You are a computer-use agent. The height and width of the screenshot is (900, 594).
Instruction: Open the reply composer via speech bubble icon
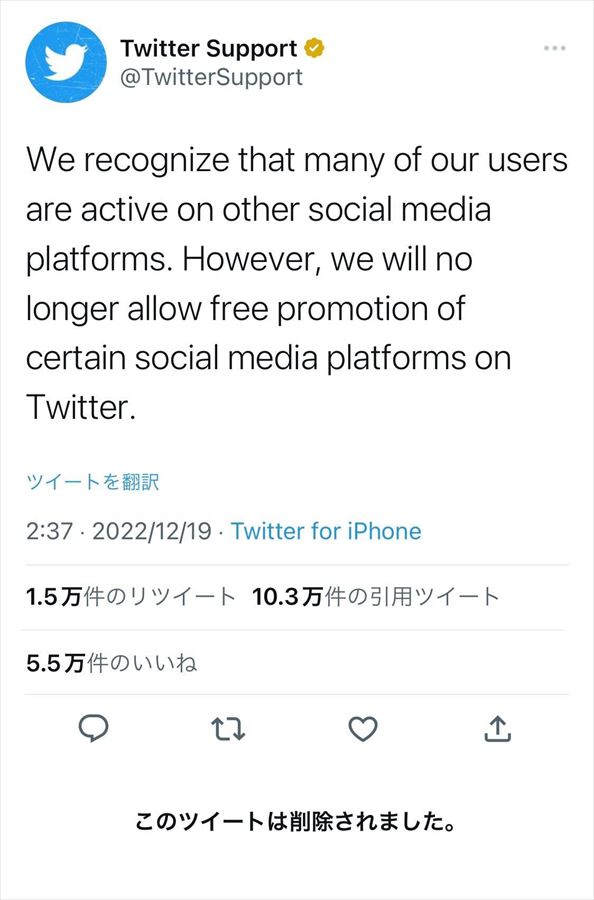(x=93, y=729)
